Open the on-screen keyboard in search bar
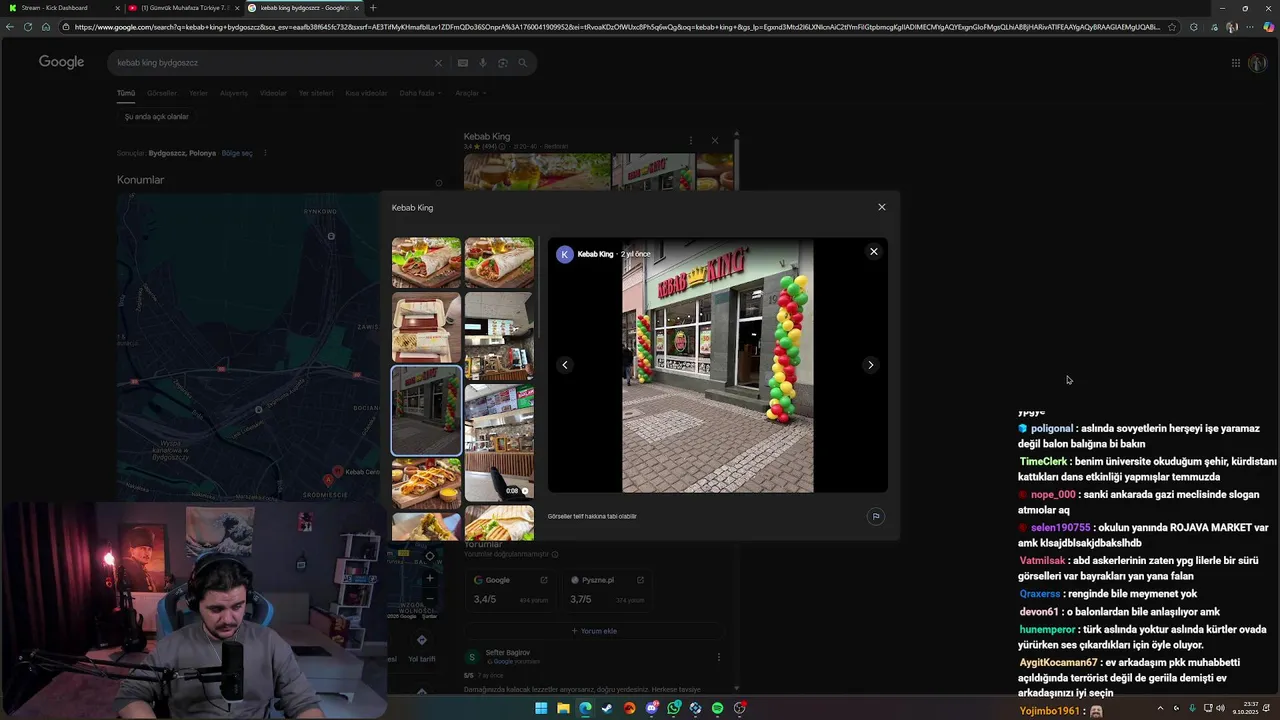The width and height of the screenshot is (1280, 720). 462,63
